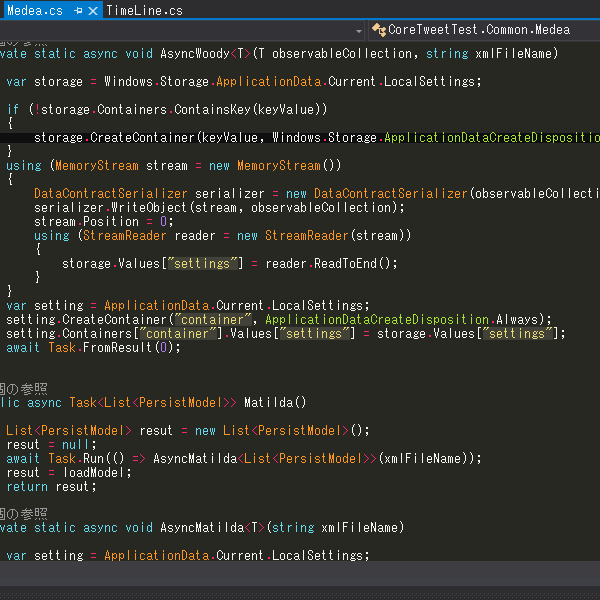The height and width of the screenshot is (600, 600).
Task: Open the left navigation bar dropdown arrow
Action: click(x=359, y=31)
